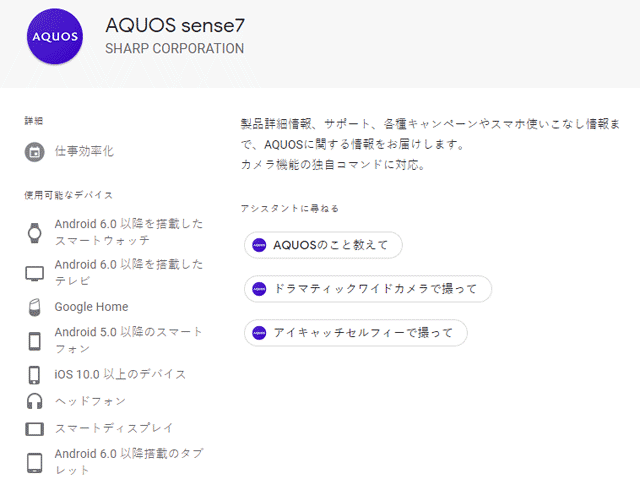640x501 pixels.
Task: Open the 仕事効率化 category link
Action: (84, 151)
